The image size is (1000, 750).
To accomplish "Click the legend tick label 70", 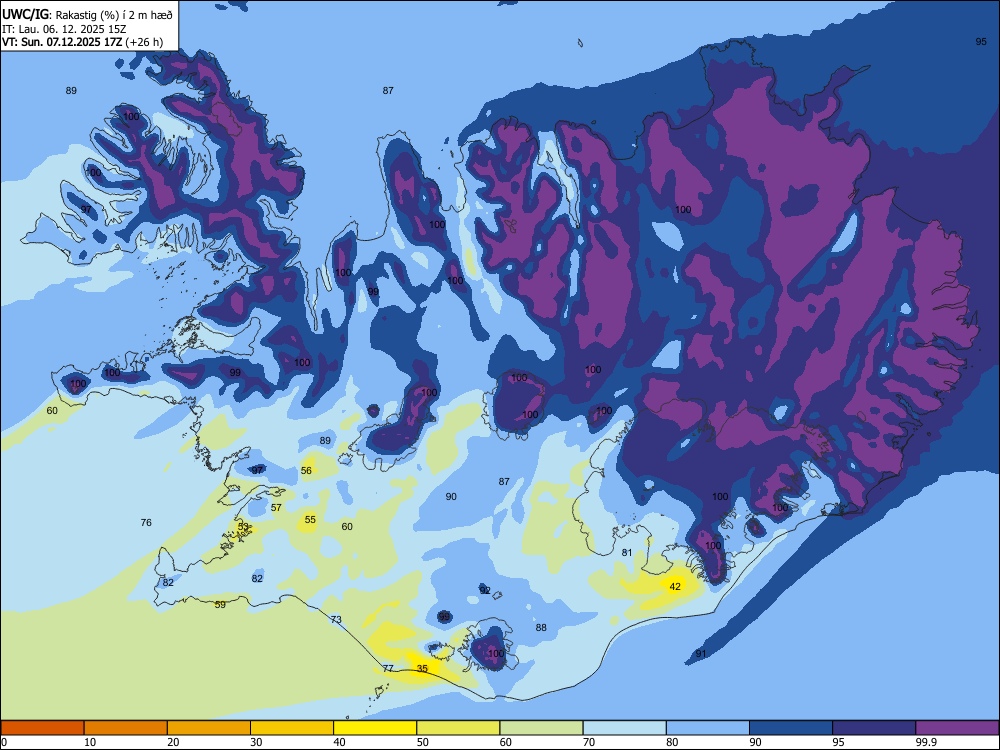I will (x=589, y=742).
